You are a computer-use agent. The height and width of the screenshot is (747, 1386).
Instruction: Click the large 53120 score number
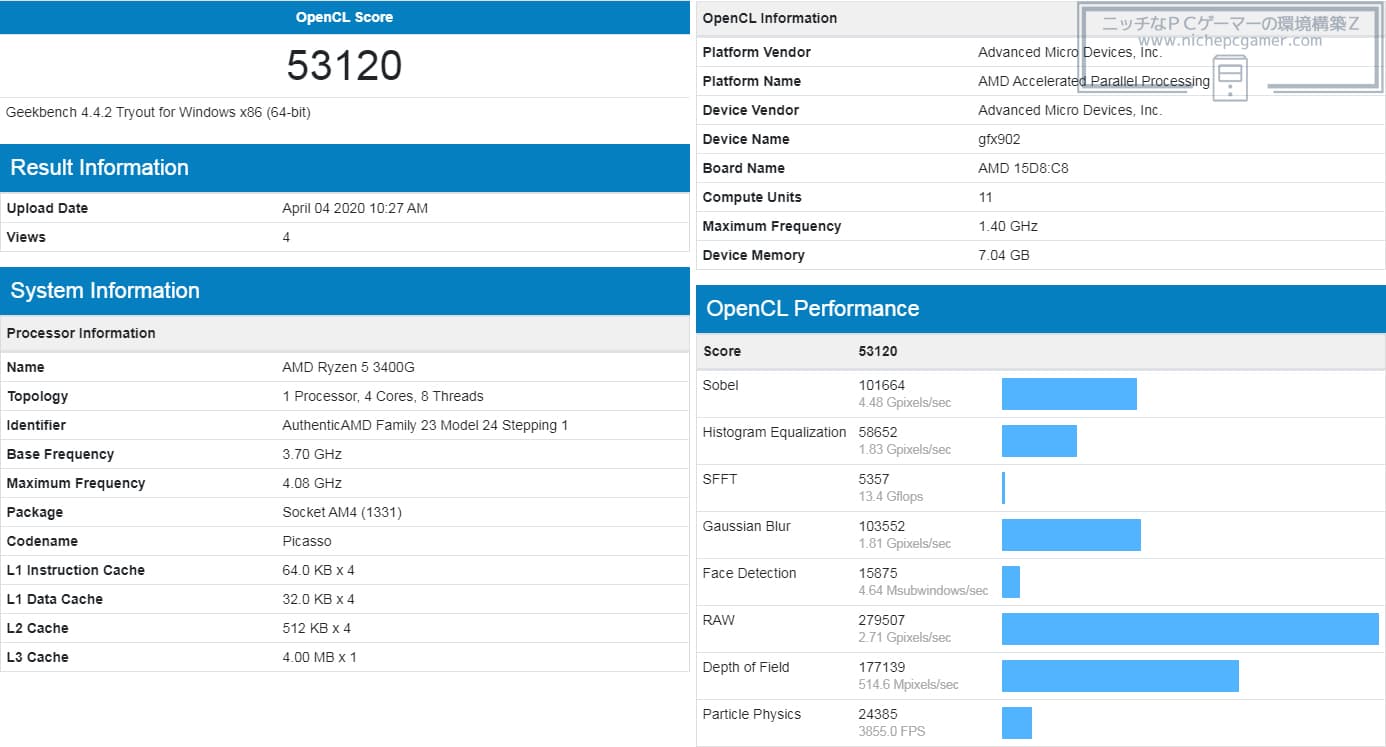pyautogui.click(x=344, y=66)
